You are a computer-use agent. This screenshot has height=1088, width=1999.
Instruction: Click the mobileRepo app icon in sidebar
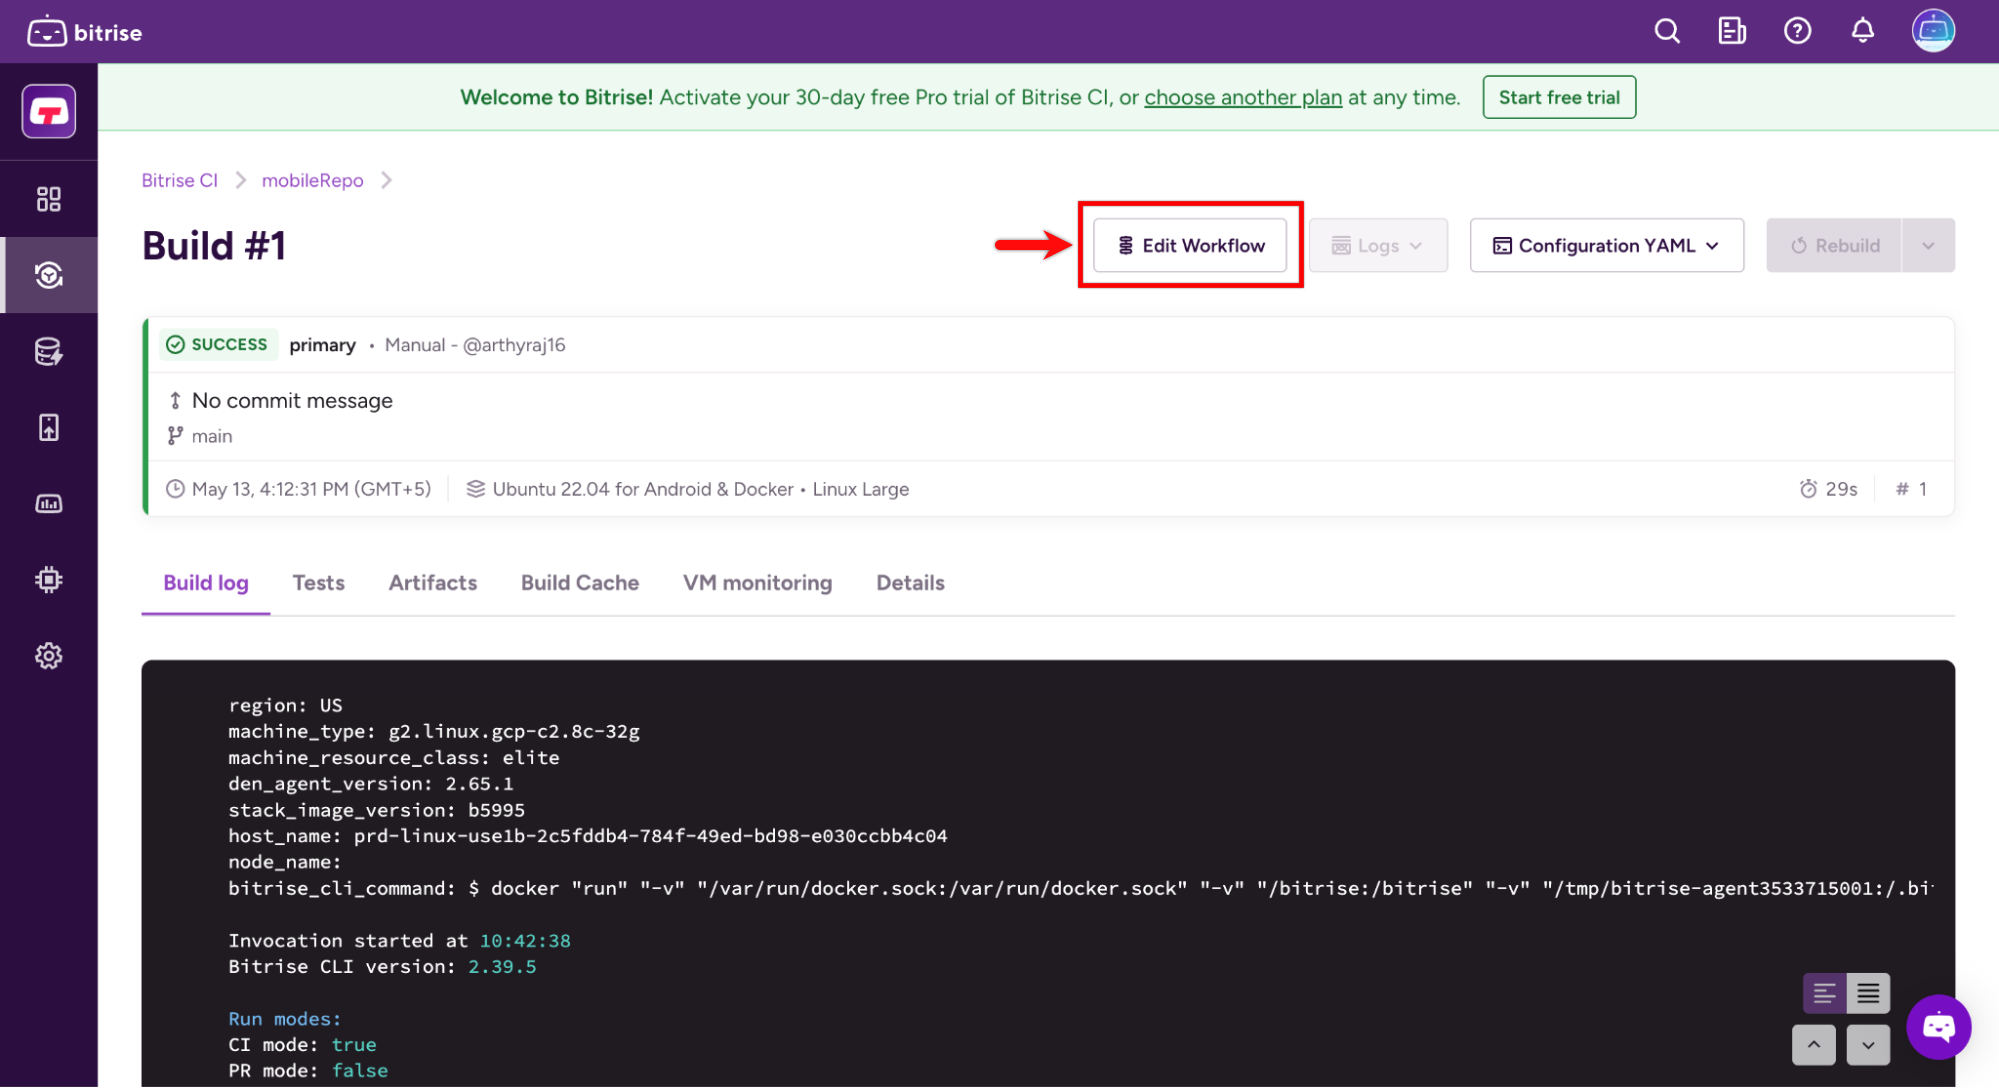pyautogui.click(x=49, y=111)
